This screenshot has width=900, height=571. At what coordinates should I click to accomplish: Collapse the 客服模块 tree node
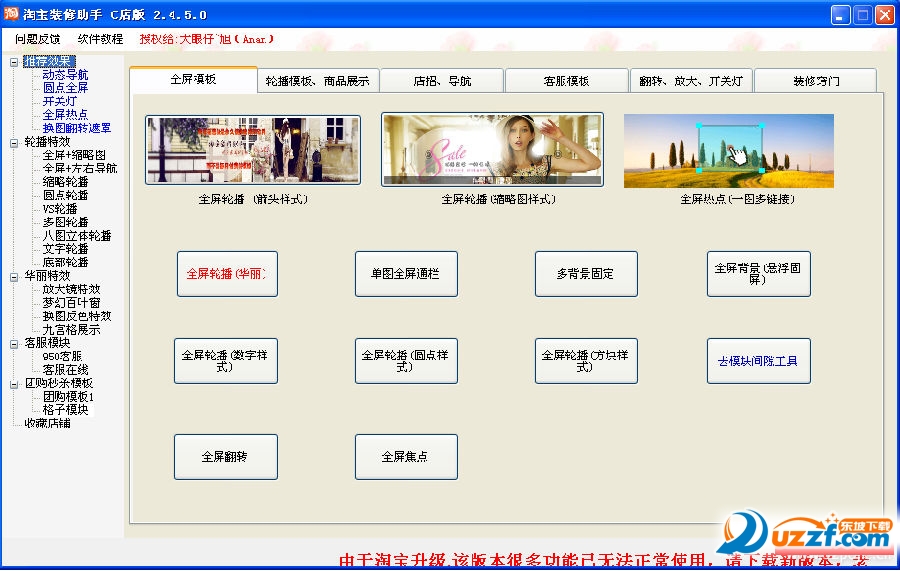coord(14,343)
